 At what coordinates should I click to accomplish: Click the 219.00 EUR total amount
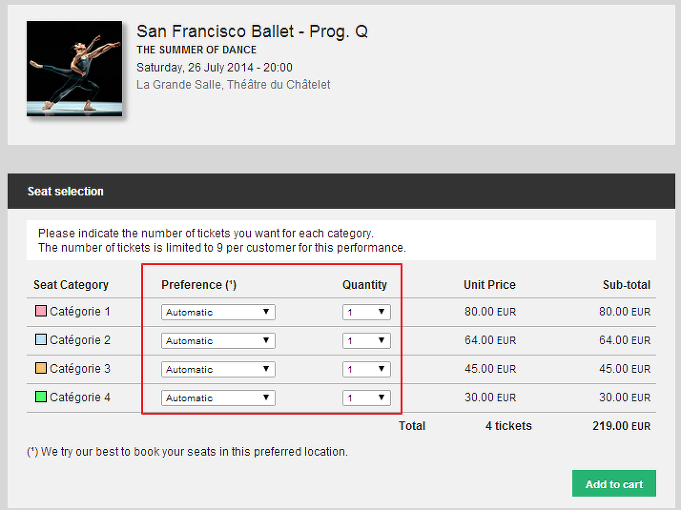(621, 426)
